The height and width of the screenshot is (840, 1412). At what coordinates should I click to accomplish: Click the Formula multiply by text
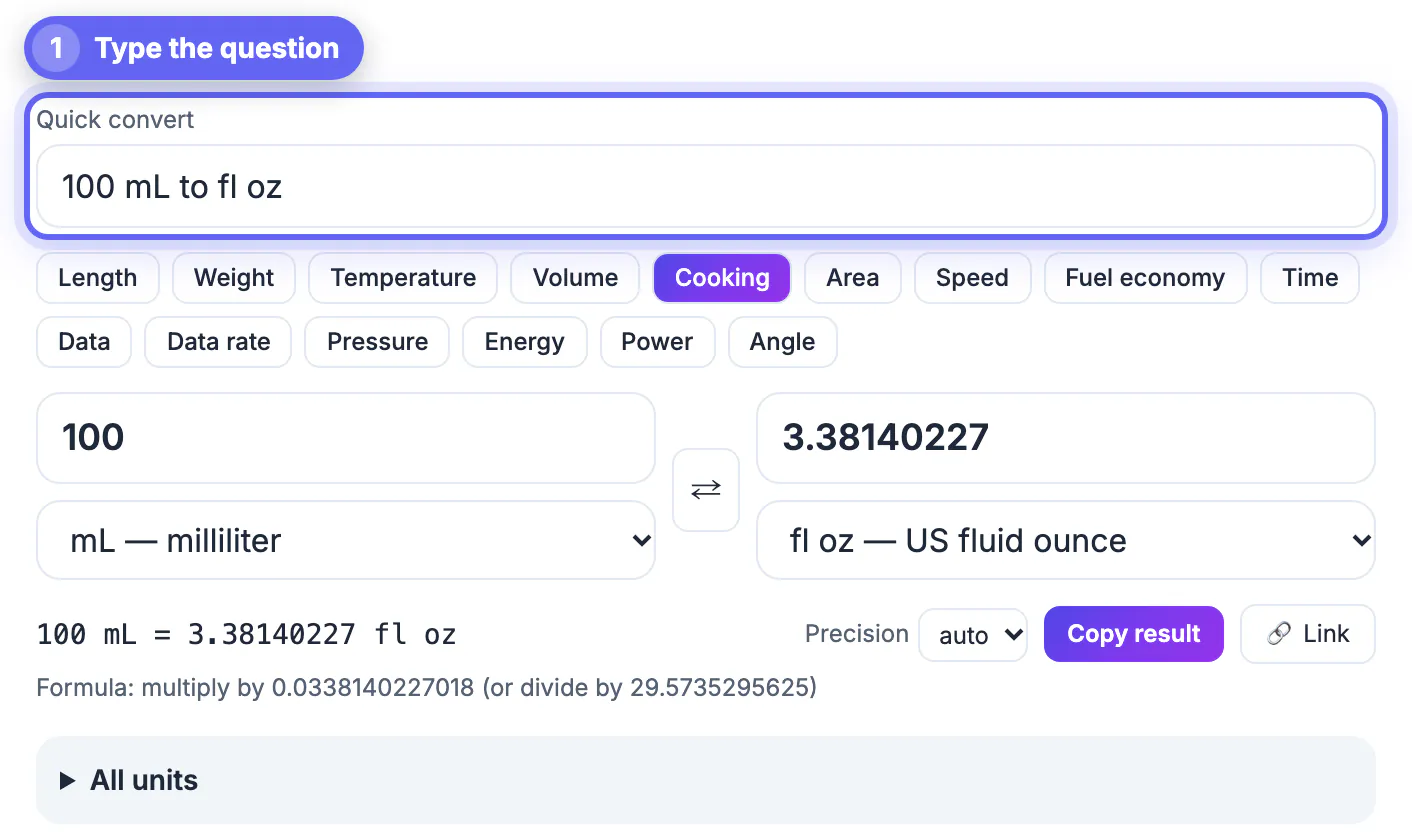tap(427, 688)
